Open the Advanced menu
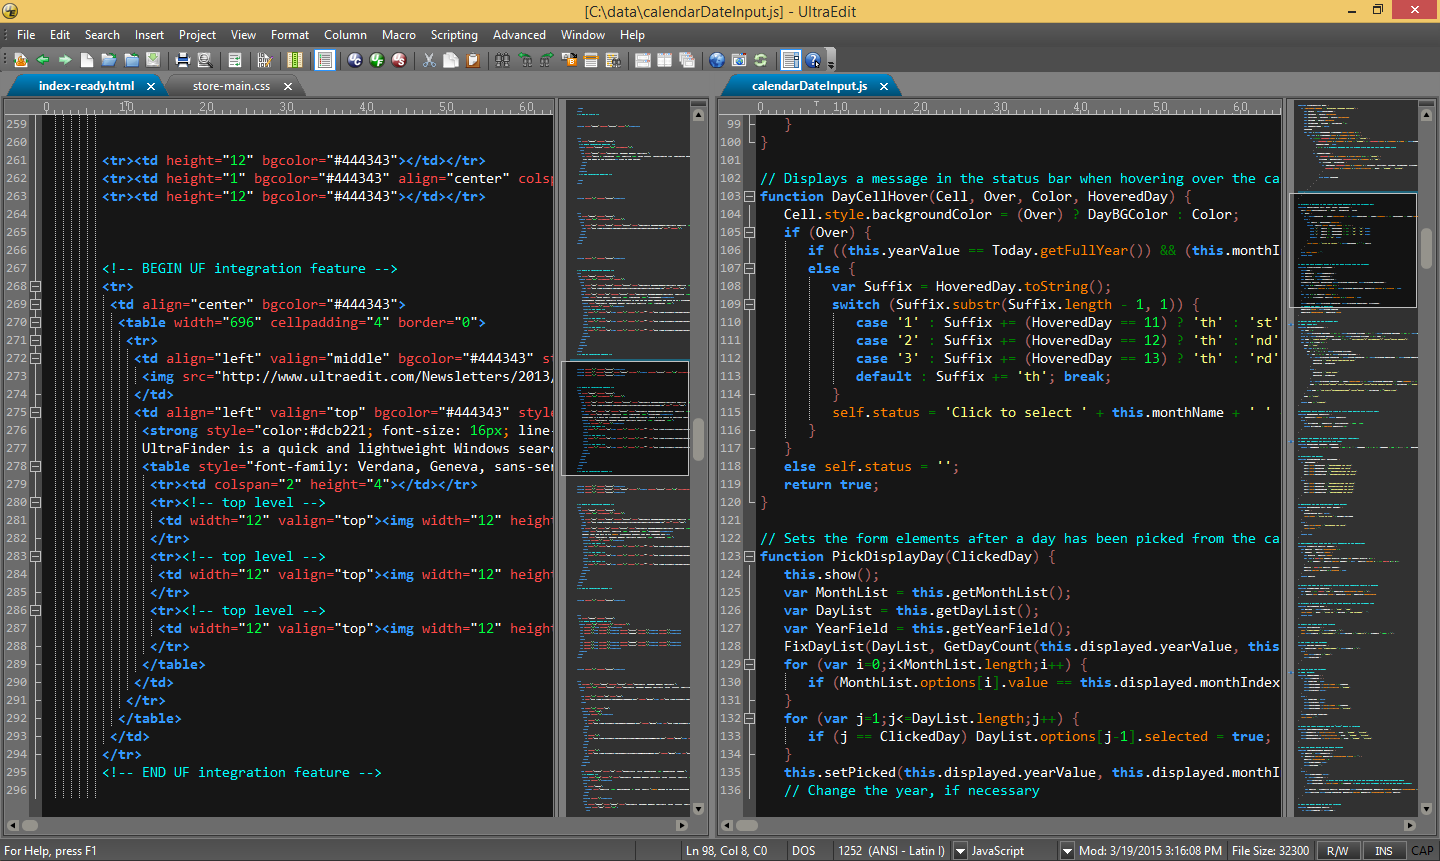Viewport: 1440px width, 861px height. click(519, 34)
